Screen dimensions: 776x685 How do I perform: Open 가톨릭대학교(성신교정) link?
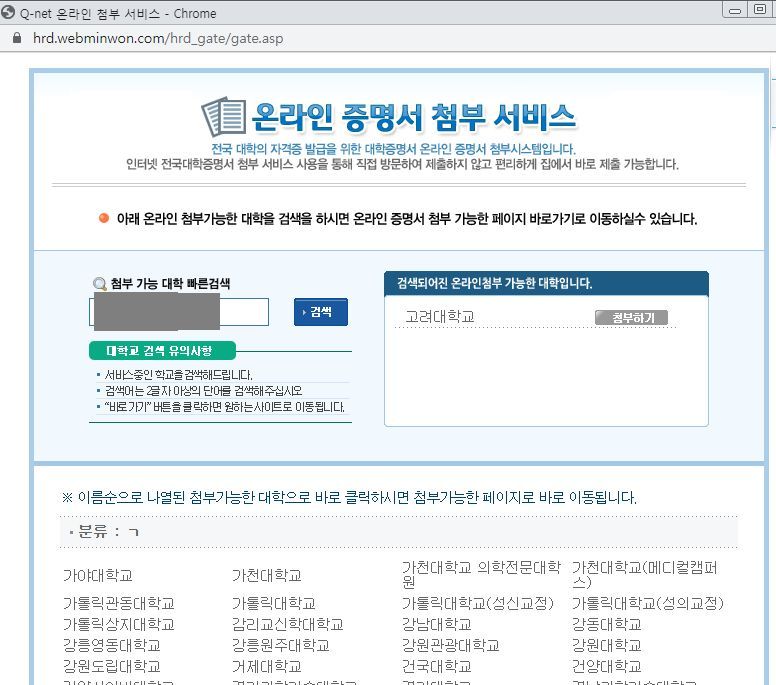point(478,603)
